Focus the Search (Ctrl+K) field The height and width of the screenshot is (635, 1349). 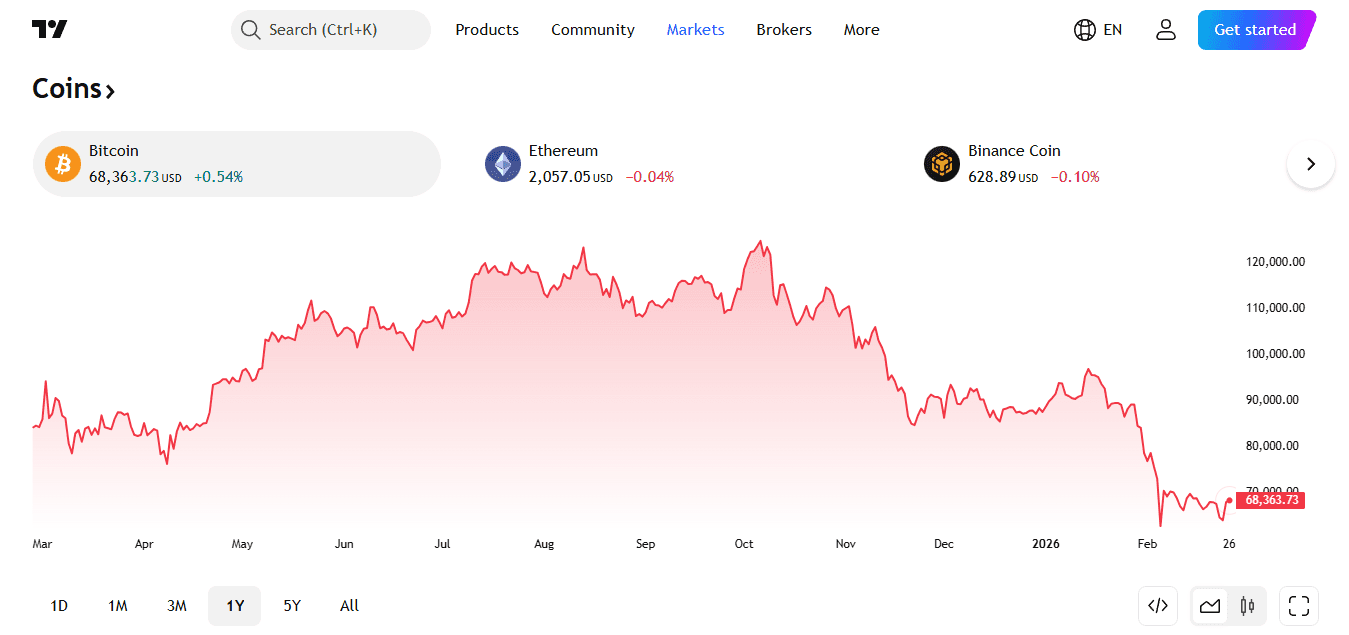(331, 30)
